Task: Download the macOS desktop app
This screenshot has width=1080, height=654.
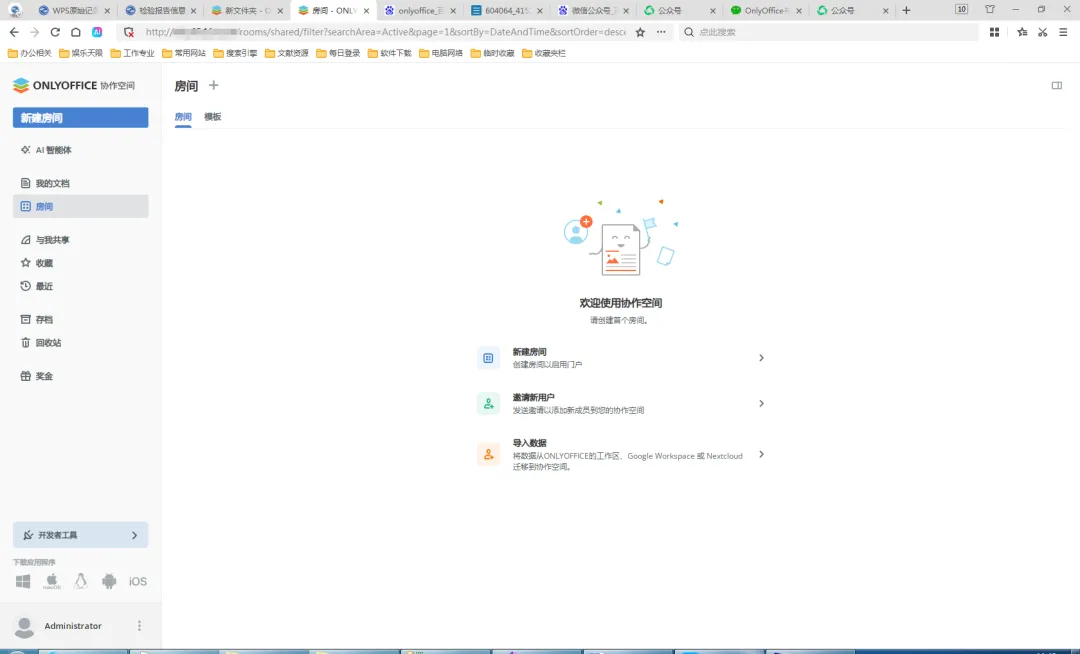Action: pos(52,581)
